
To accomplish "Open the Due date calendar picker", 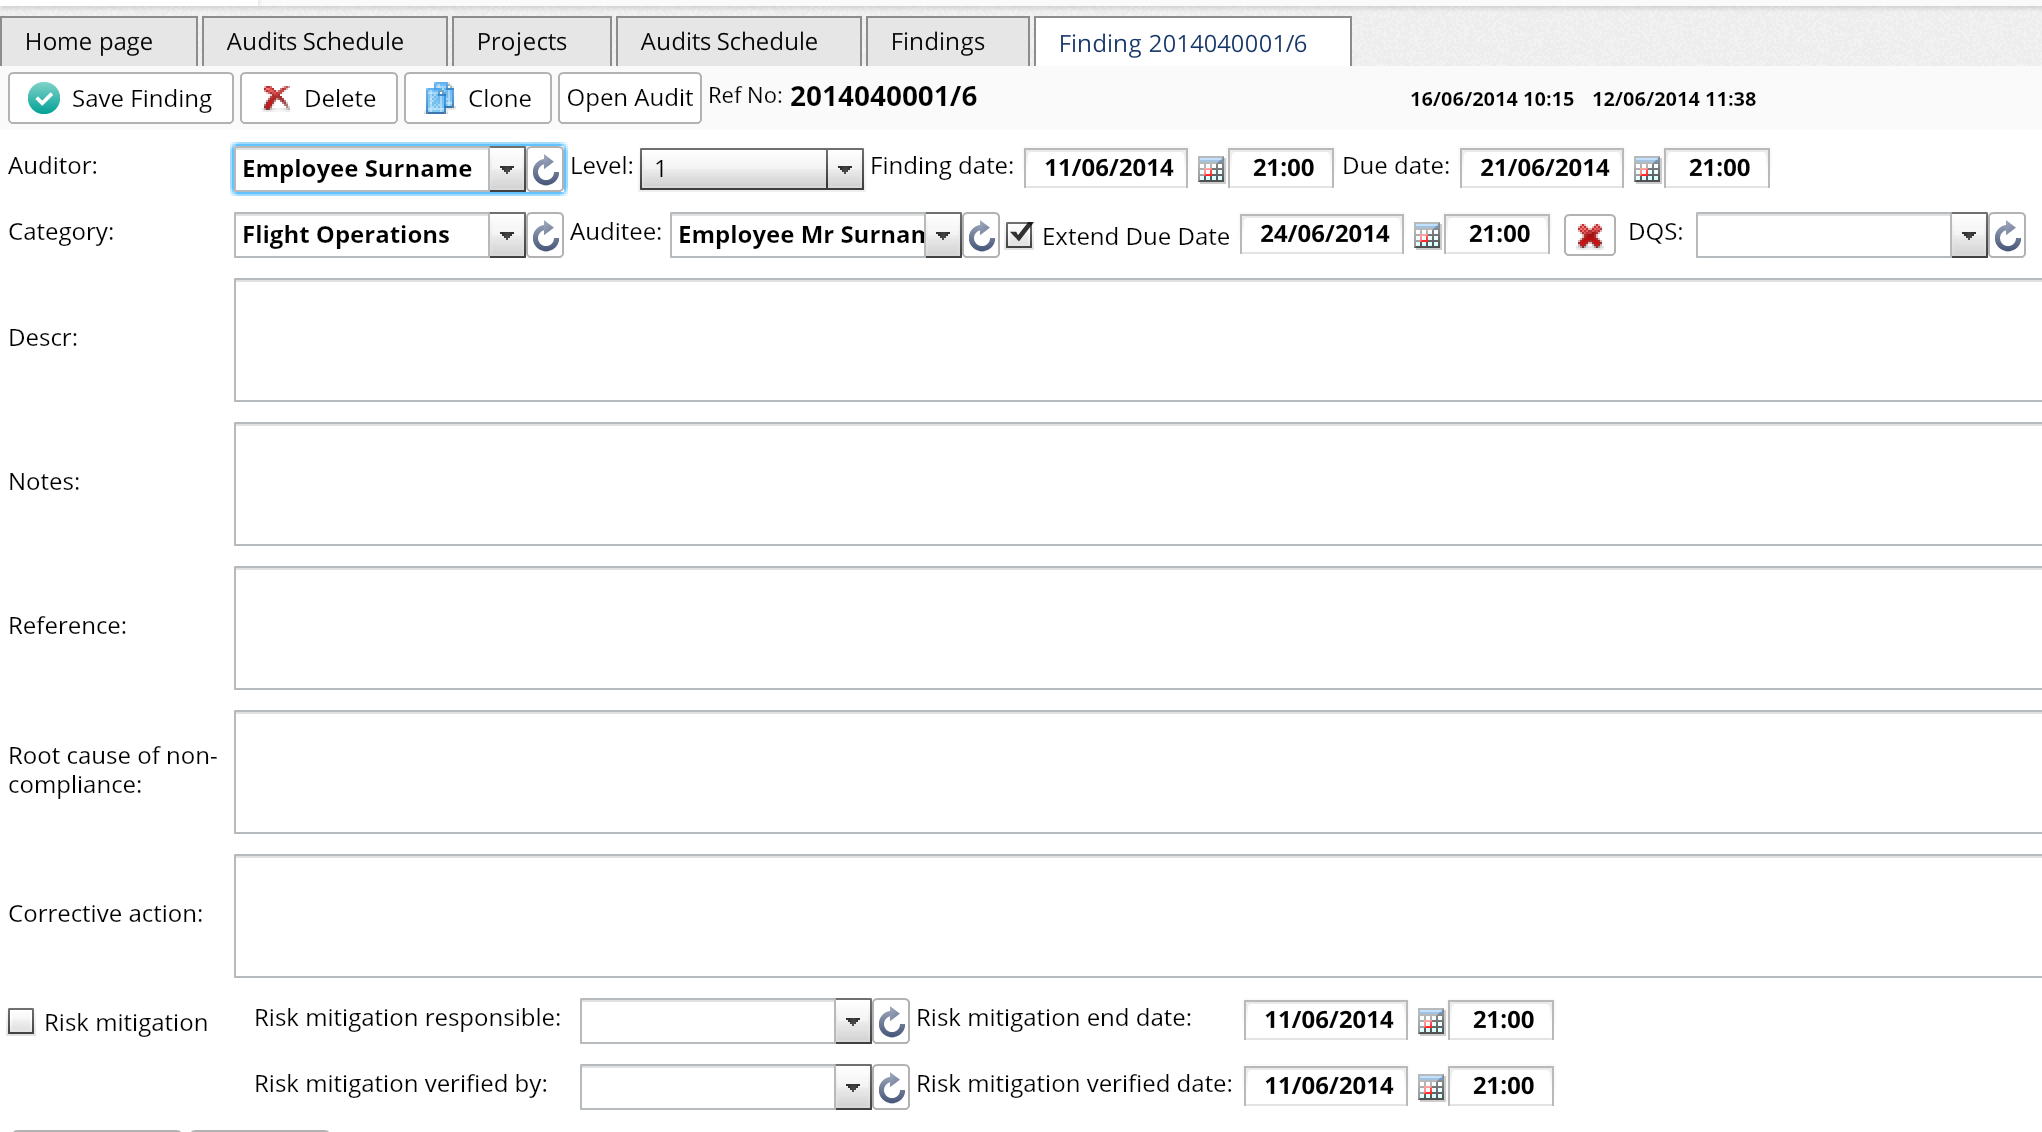I will coord(1647,169).
